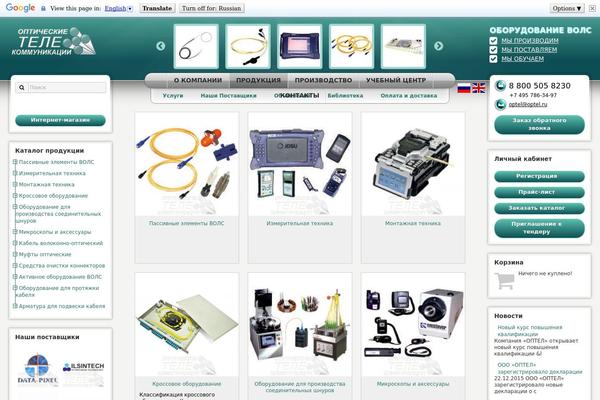Focus the site search input field
The image size is (600, 400).
click(67, 87)
